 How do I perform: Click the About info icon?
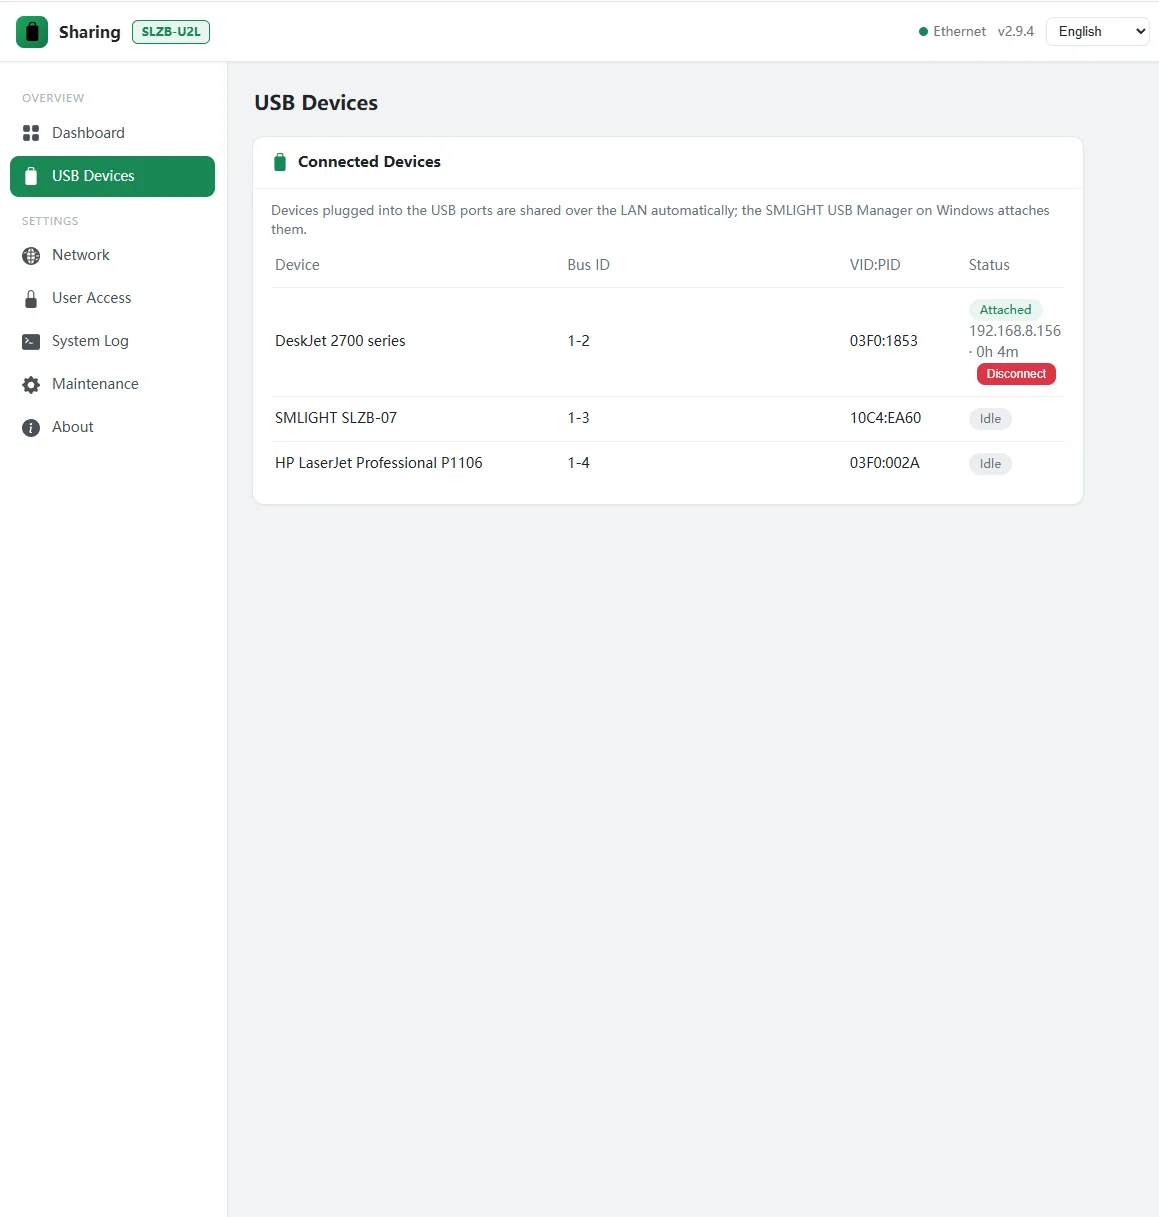pos(31,427)
